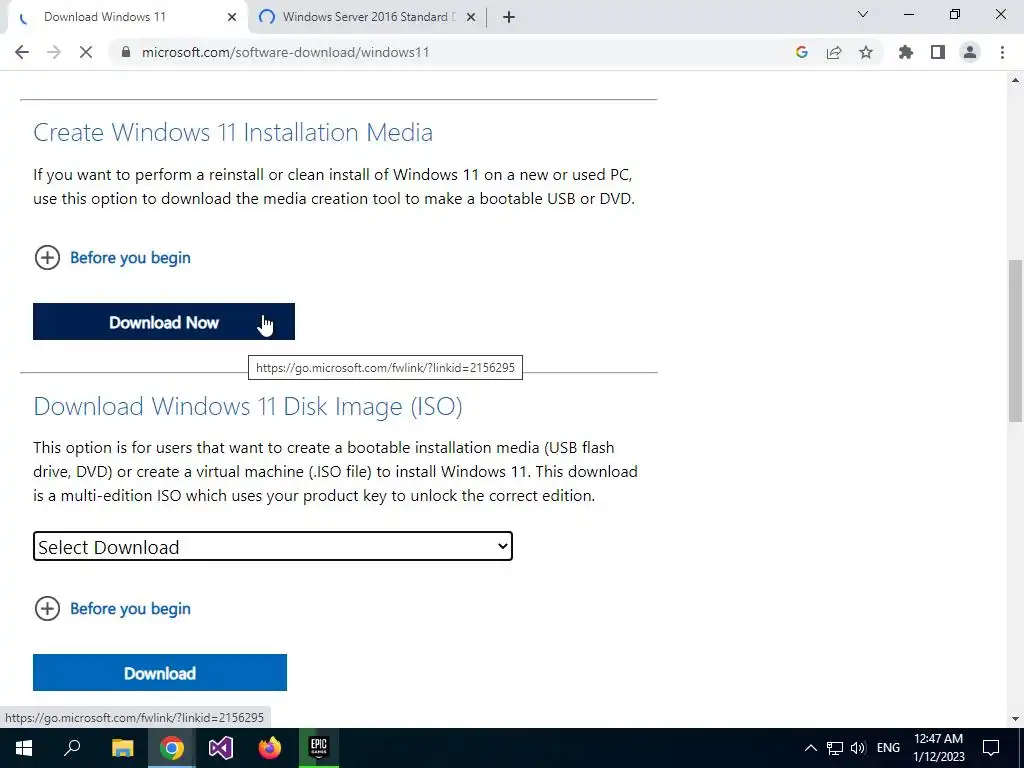This screenshot has height=768, width=1024.
Task: Open notification center icon
Action: (x=991, y=748)
